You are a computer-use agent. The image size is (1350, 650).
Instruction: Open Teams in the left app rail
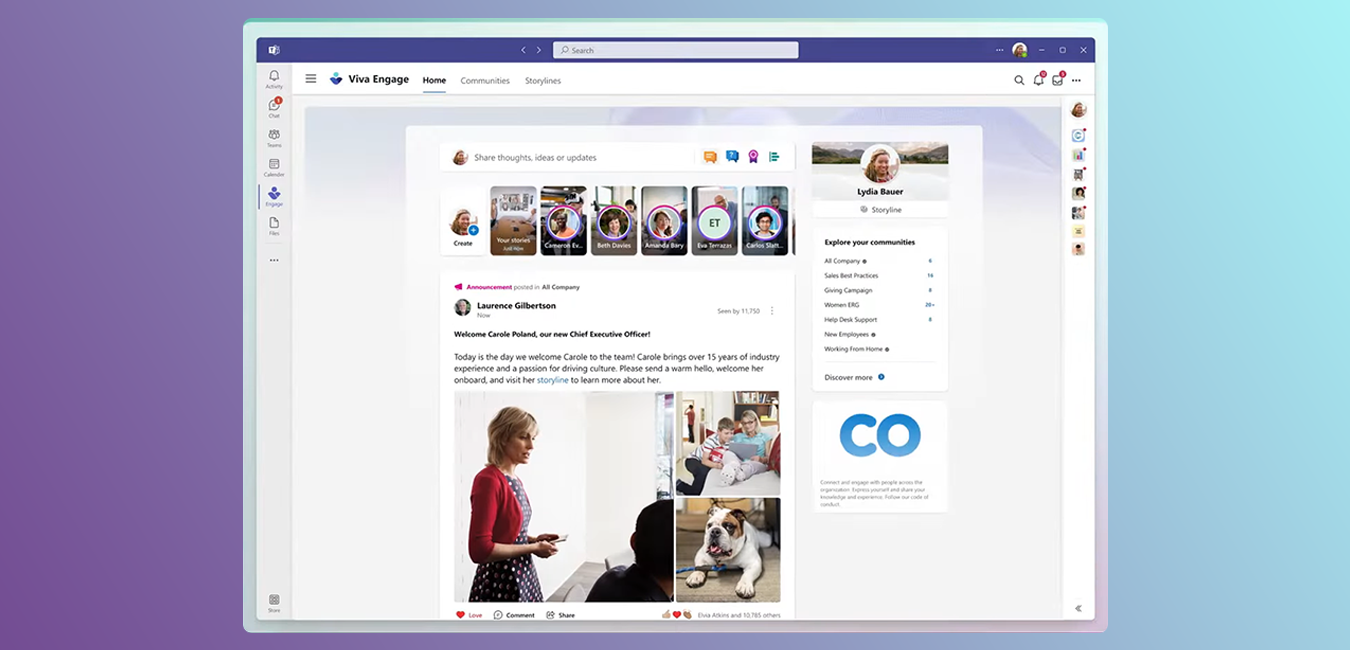(274, 138)
